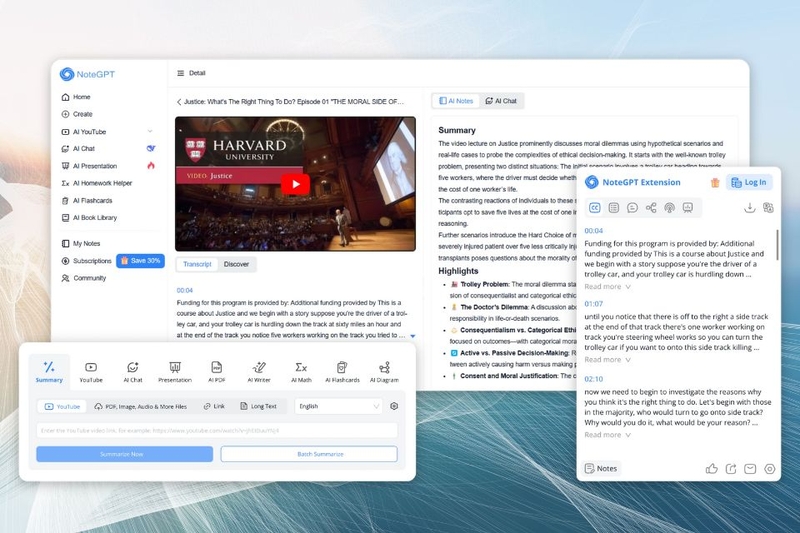Select the AI Writer tool
Viewport: 800px width, 533px height.
pos(259,372)
